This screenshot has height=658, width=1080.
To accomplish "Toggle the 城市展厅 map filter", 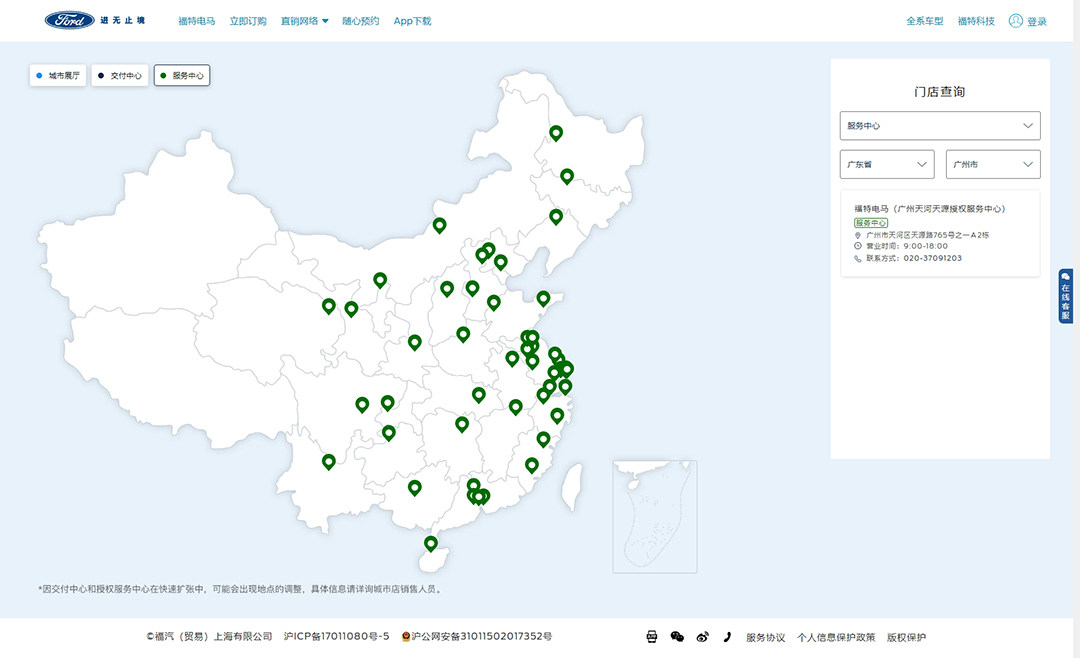I will click(57, 75).
